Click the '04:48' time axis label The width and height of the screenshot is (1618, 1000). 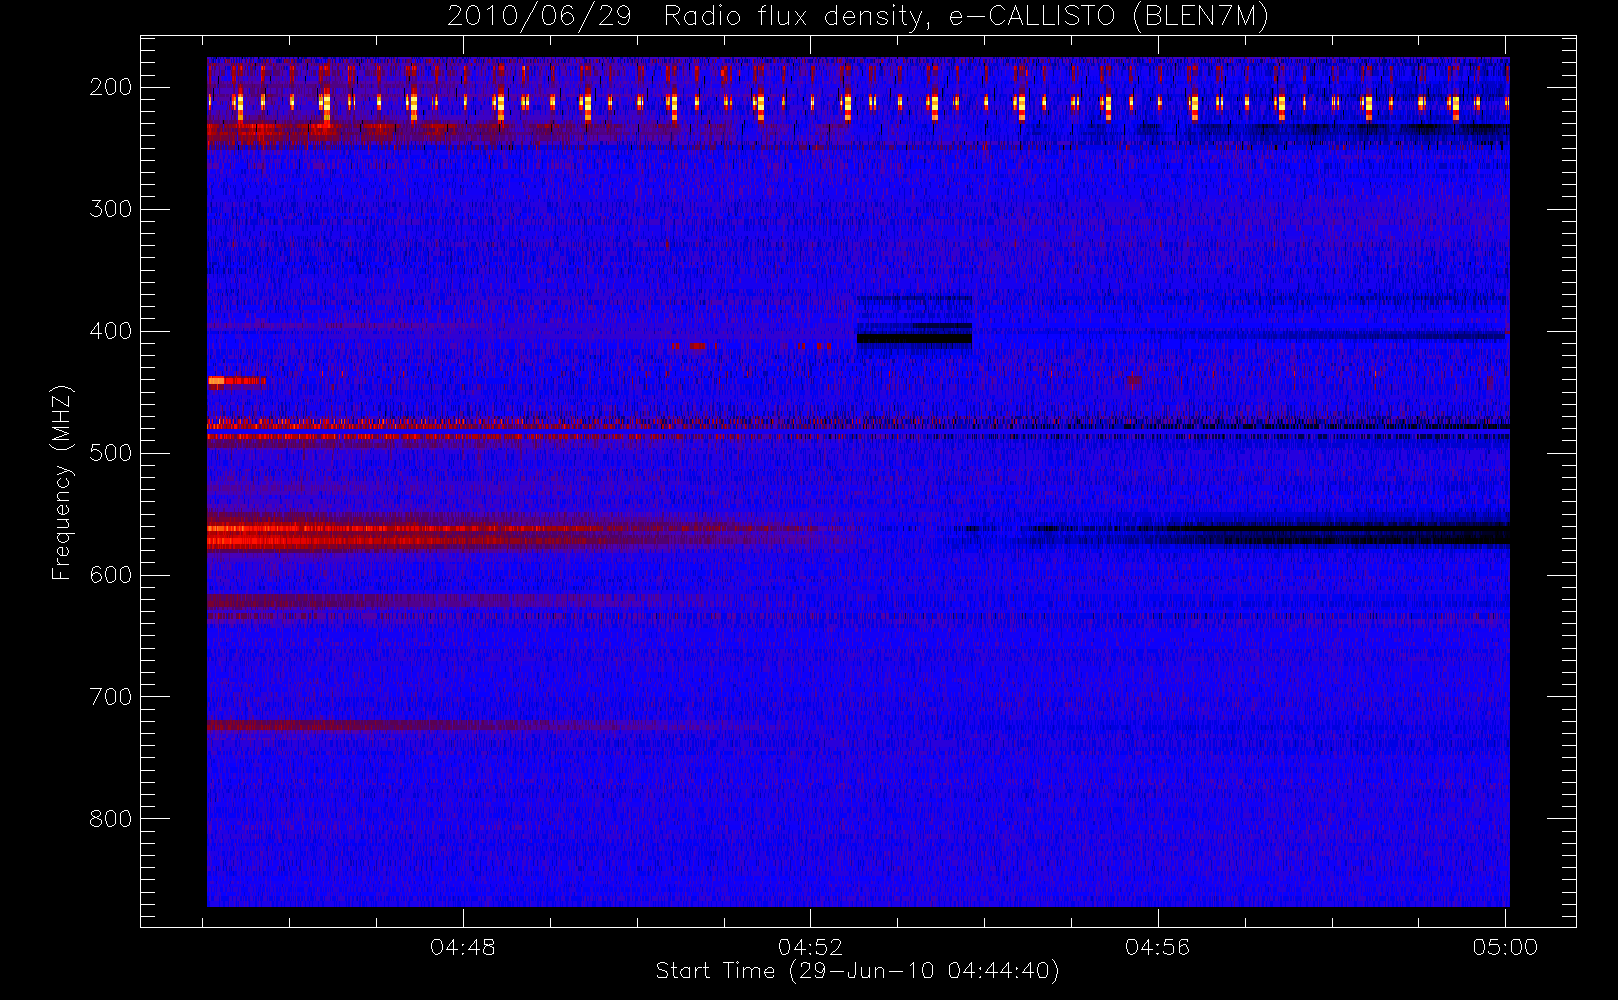click(463, 947)
